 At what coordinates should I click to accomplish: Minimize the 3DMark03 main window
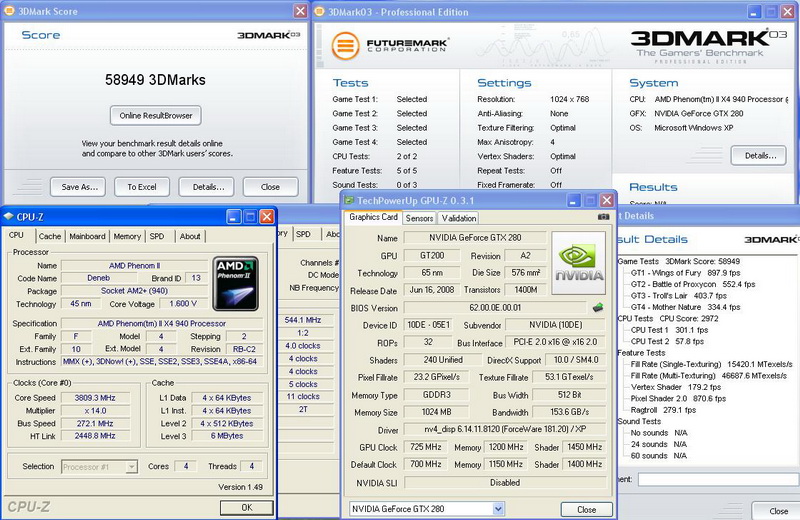click(755, 12)
